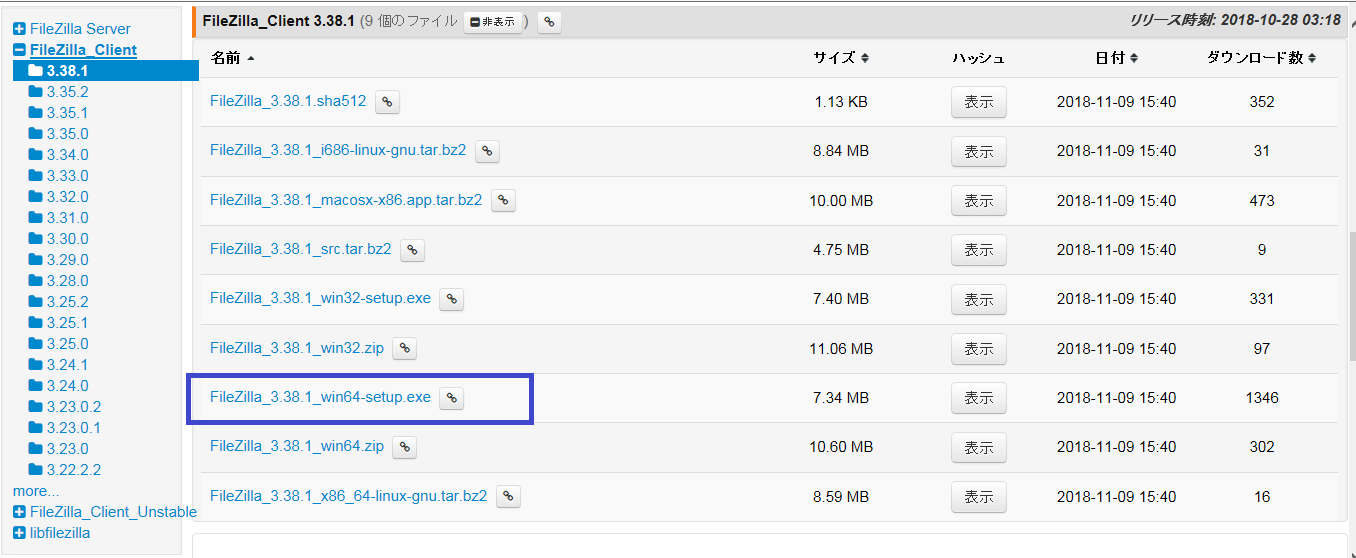Click link icon beside x86_64-linux-gnu.tar.bz2 file

click(x=508, y=496)
